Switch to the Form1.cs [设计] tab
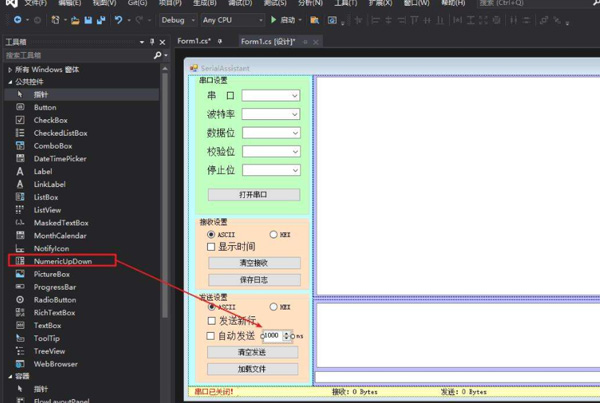Screen dimensions: 600x403 [x=268, y=42]
